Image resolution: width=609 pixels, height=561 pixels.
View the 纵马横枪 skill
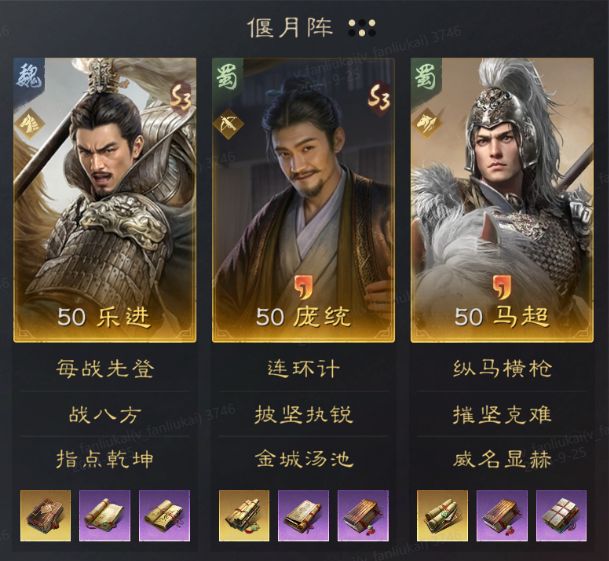point(502,368)
